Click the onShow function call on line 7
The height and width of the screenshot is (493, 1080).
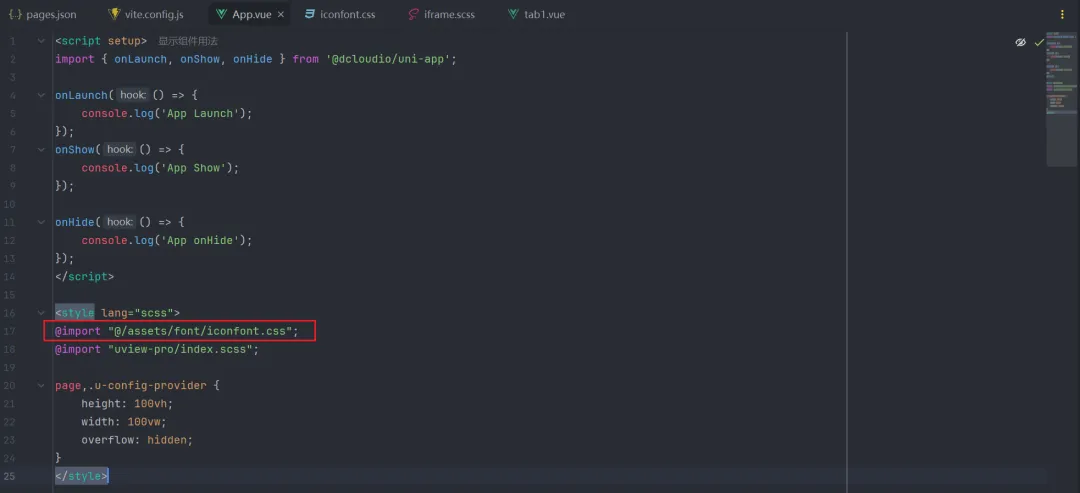pyautogui.click(x=75, y=149)
